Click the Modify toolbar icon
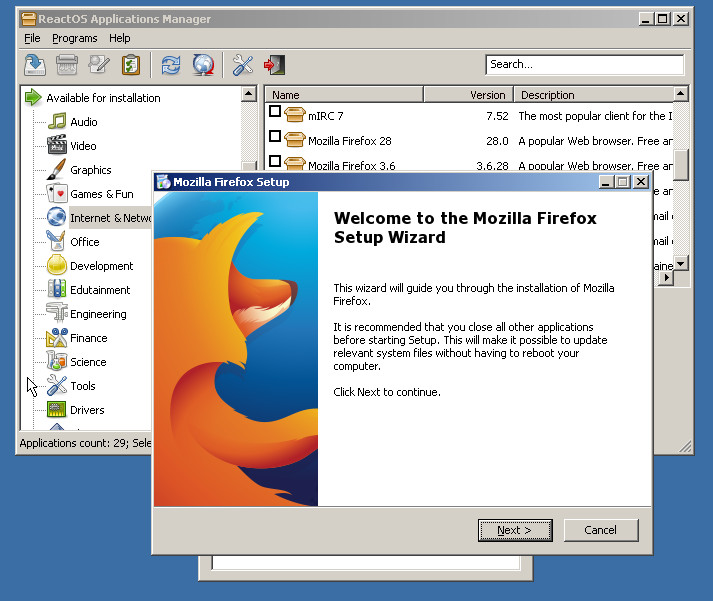 (99, 65)
